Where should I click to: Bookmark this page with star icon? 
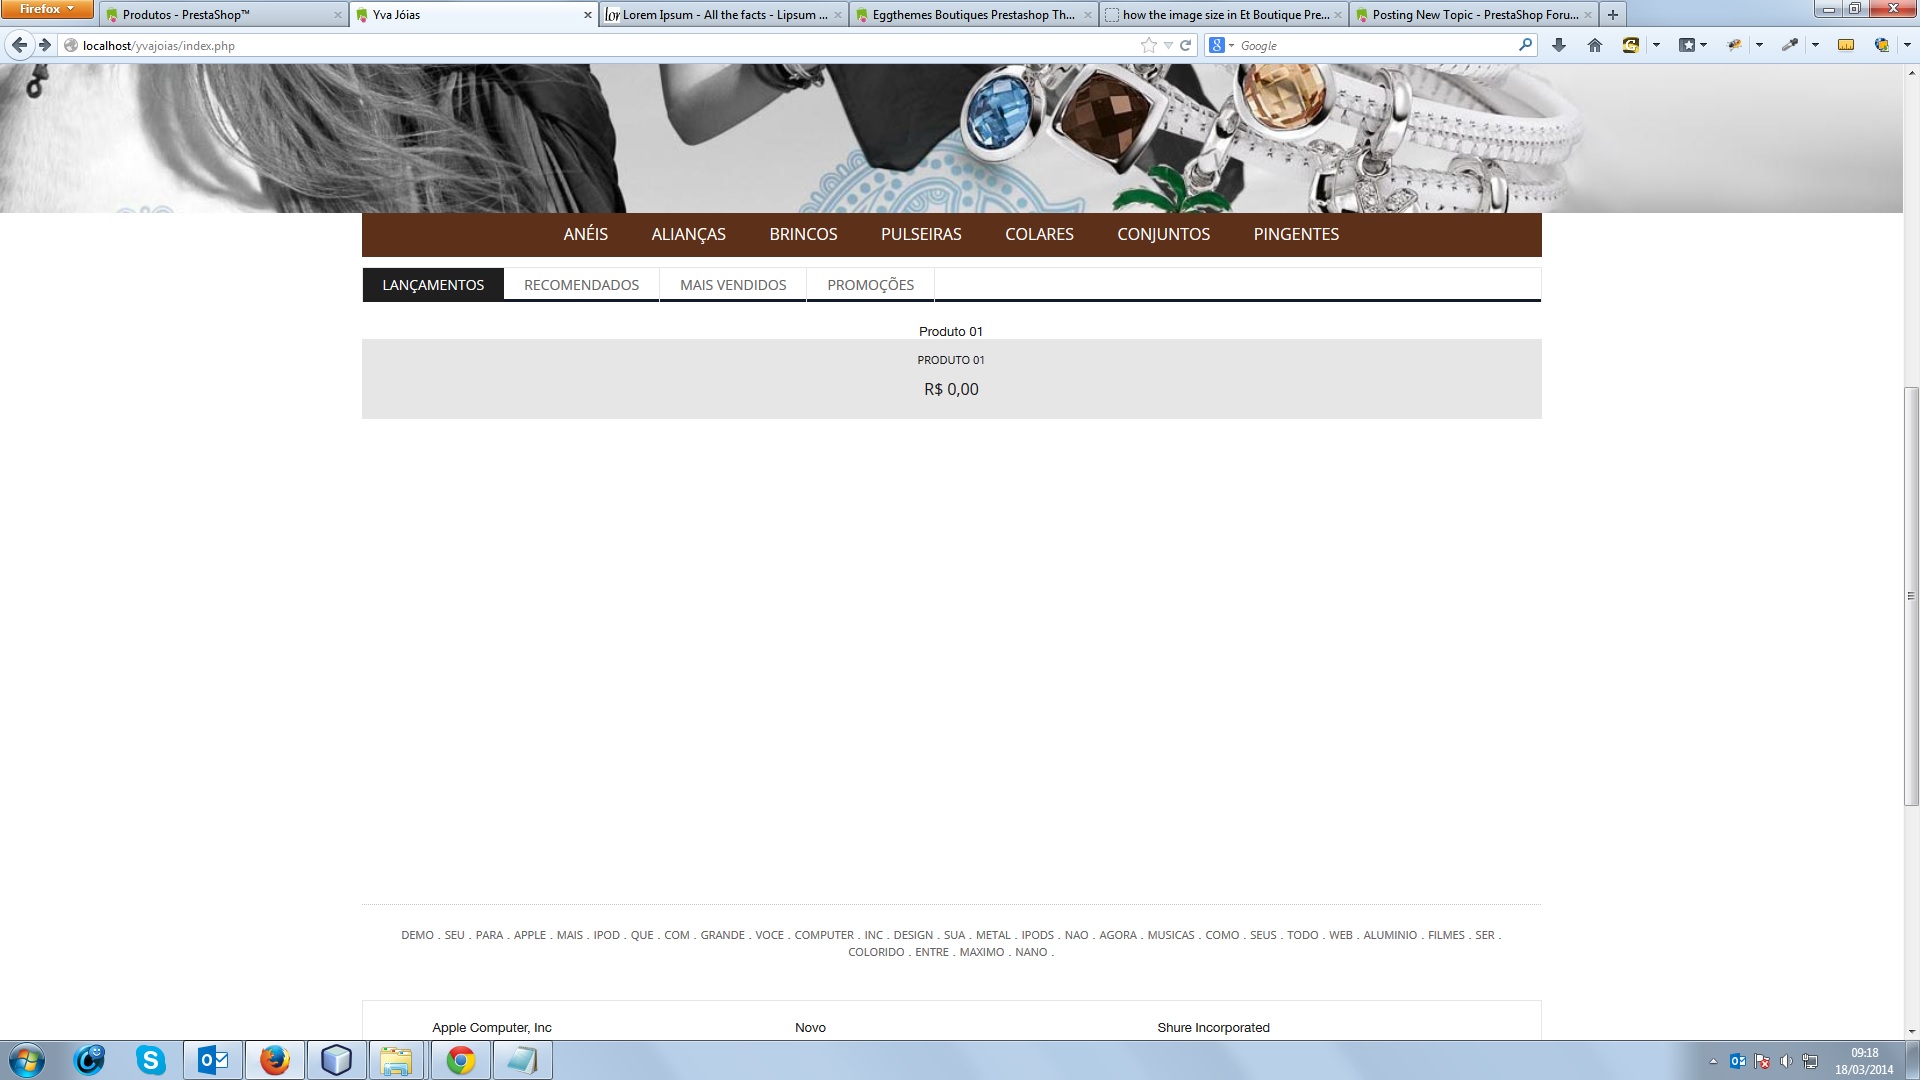click(1148, 45)
